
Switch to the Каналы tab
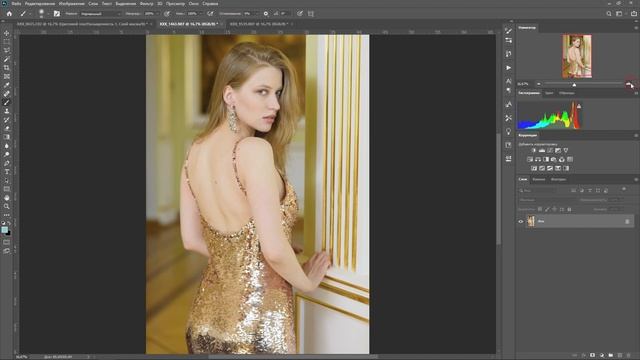coord(538,179)
